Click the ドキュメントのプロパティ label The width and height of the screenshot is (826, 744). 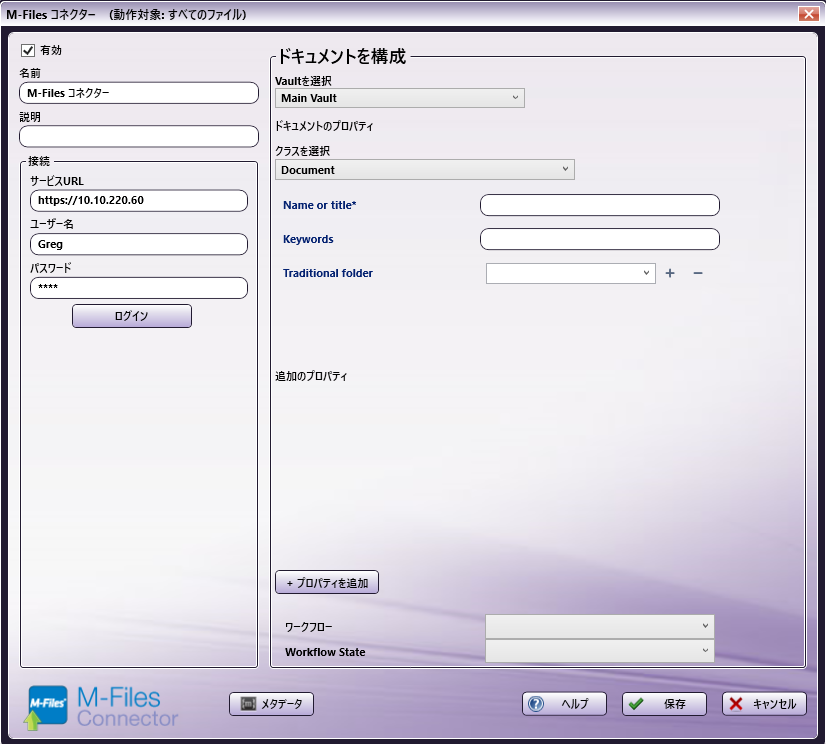pos(324,126)
